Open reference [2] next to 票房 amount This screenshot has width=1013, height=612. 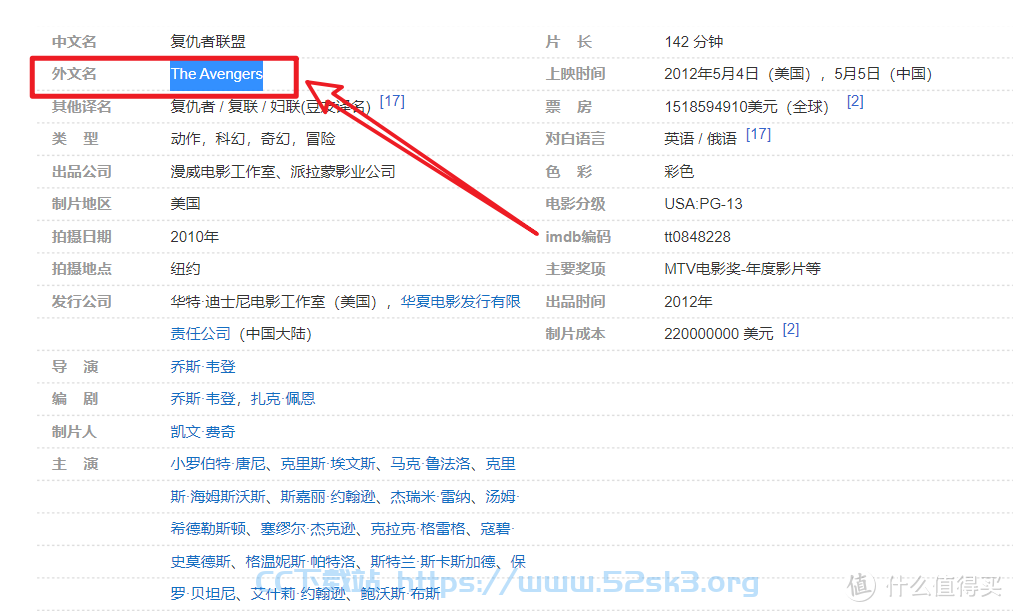coord(855,101)
